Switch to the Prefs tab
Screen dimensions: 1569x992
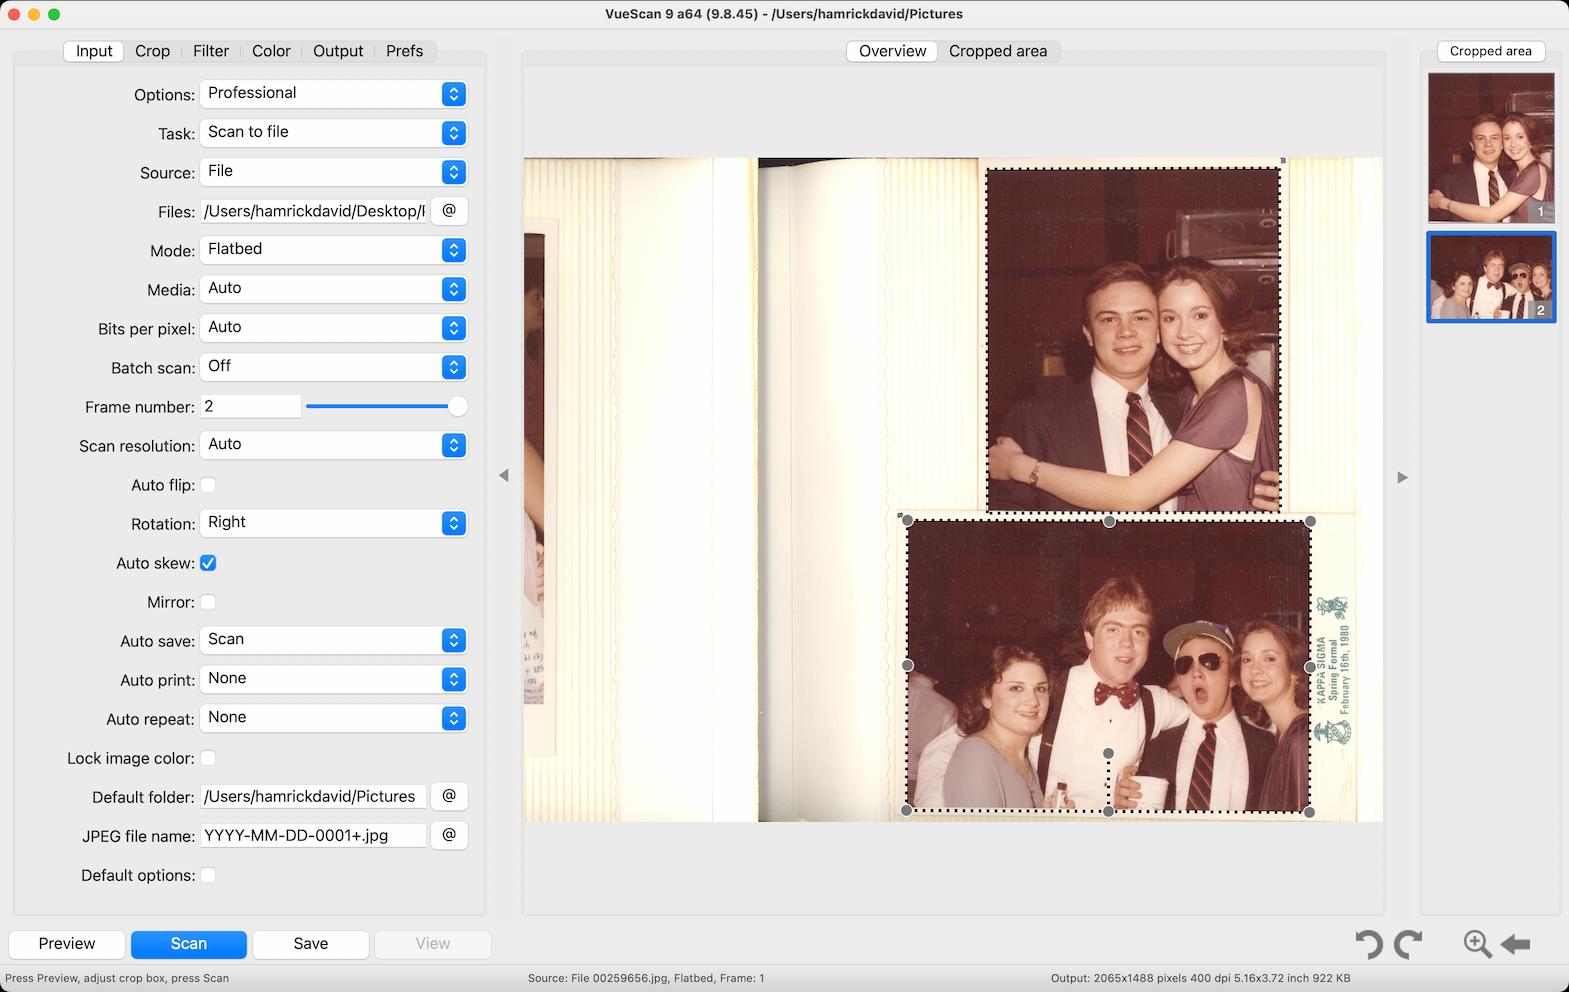pyautogui.click(x=404, y=51)
